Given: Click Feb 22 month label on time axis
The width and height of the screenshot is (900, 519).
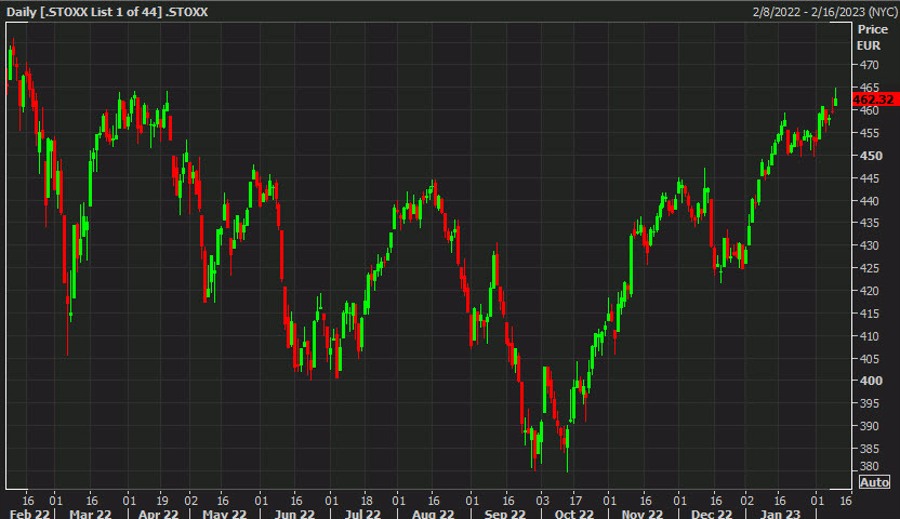Looking at the screenshot, I should tap(27, 513).
